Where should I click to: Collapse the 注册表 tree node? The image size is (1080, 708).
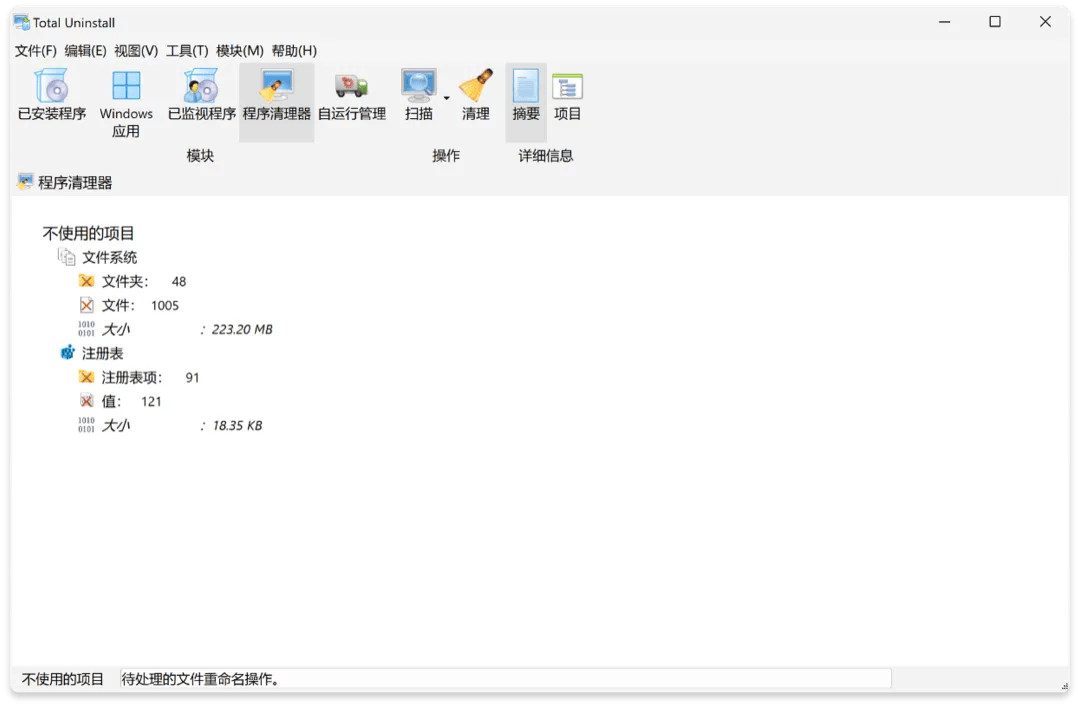click(x=102, y=354)
